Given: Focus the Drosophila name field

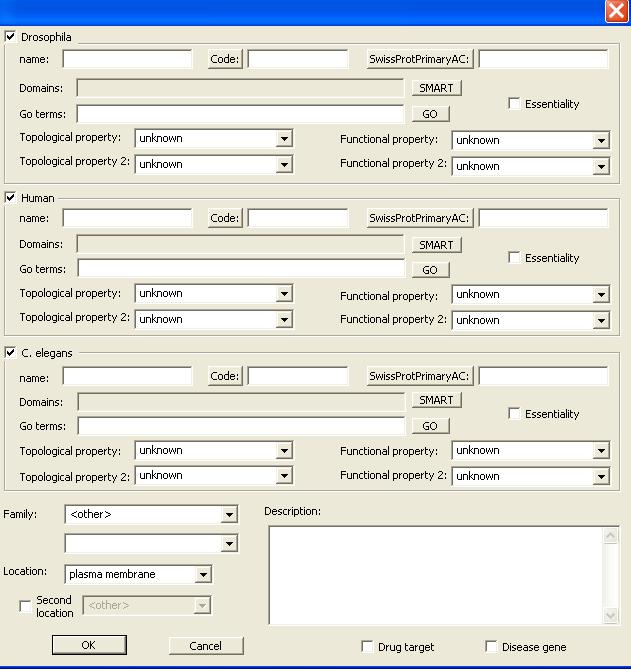Looking at the screenshot, I should coord(127,59).
